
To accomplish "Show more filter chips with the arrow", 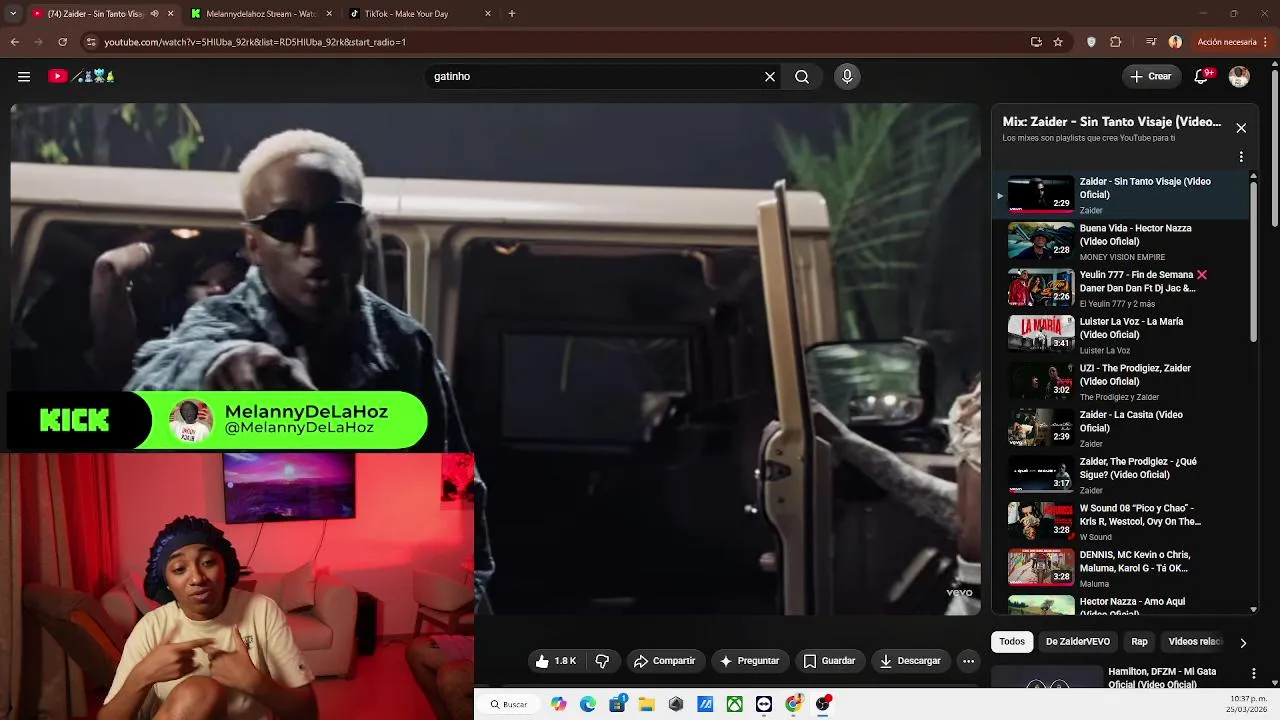I will [1243, 643].
